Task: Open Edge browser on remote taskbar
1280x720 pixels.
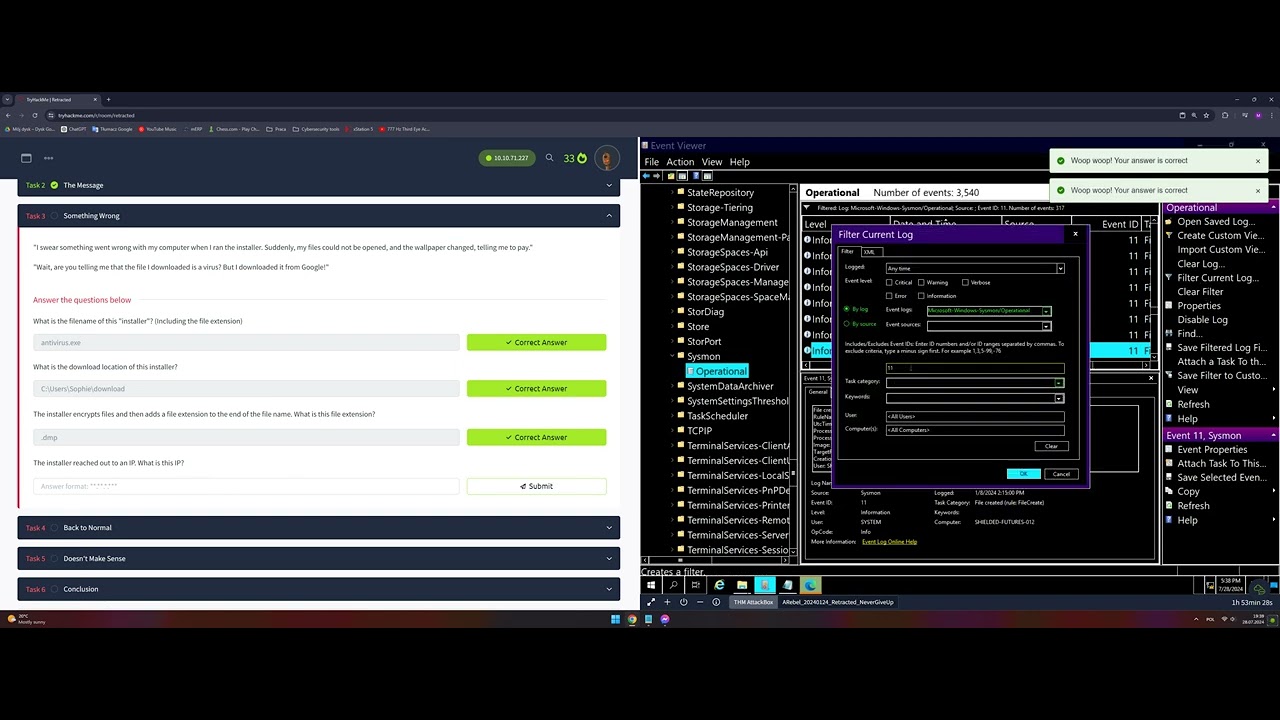Action: (x=810, y=585)
